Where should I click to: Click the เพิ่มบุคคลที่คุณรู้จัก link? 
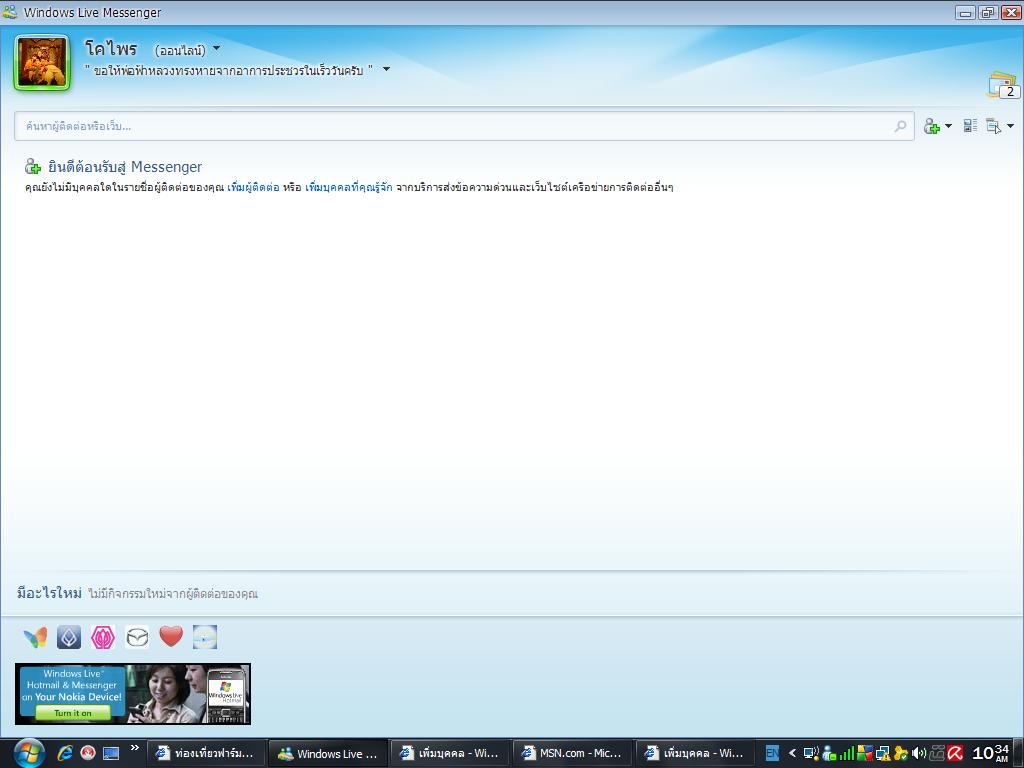click(x=348, y=188)
